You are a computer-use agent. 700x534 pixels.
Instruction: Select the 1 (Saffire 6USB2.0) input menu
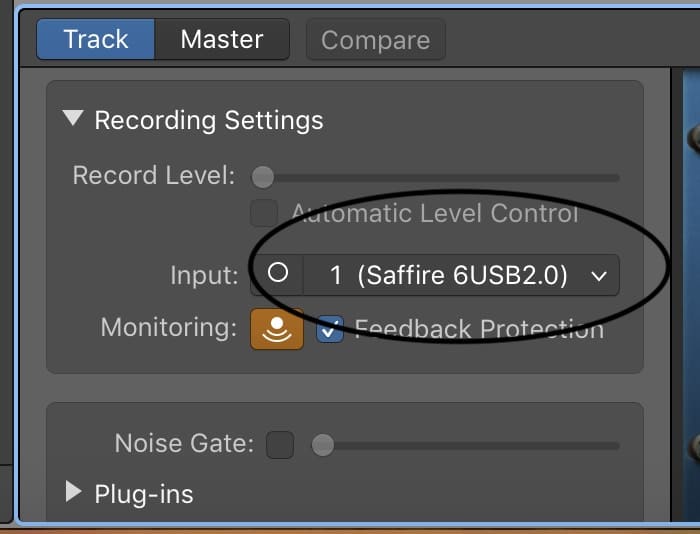tap(461, 275)
